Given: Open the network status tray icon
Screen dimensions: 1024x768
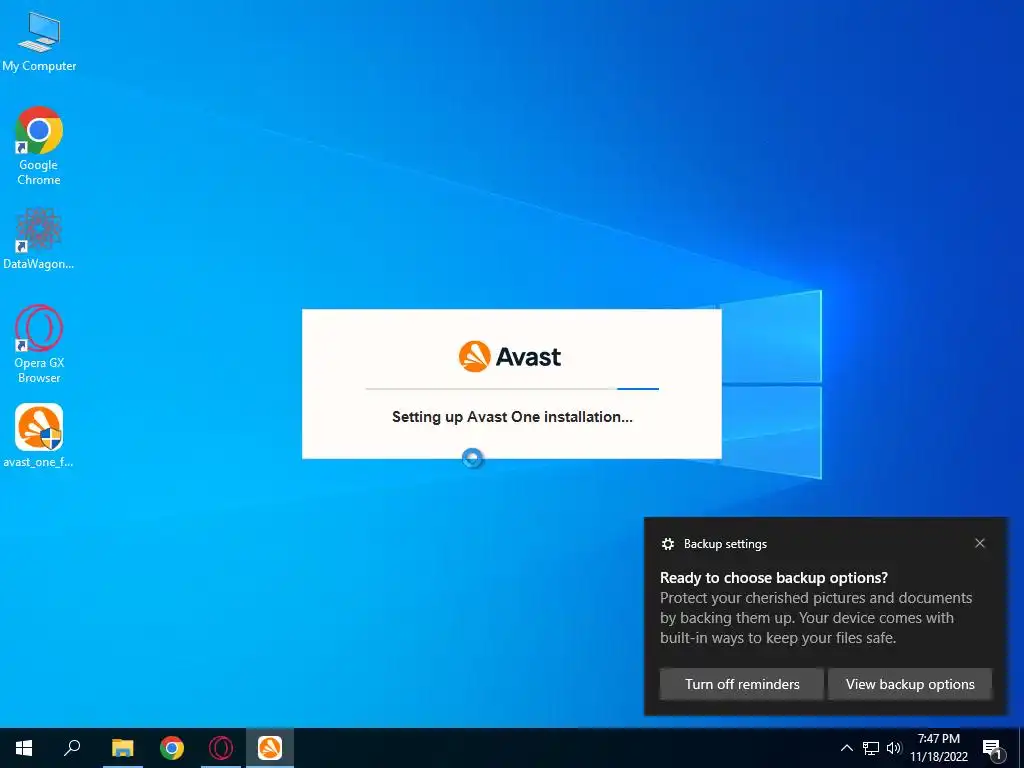Looking at the screenshot, I should tap(871, 748).
